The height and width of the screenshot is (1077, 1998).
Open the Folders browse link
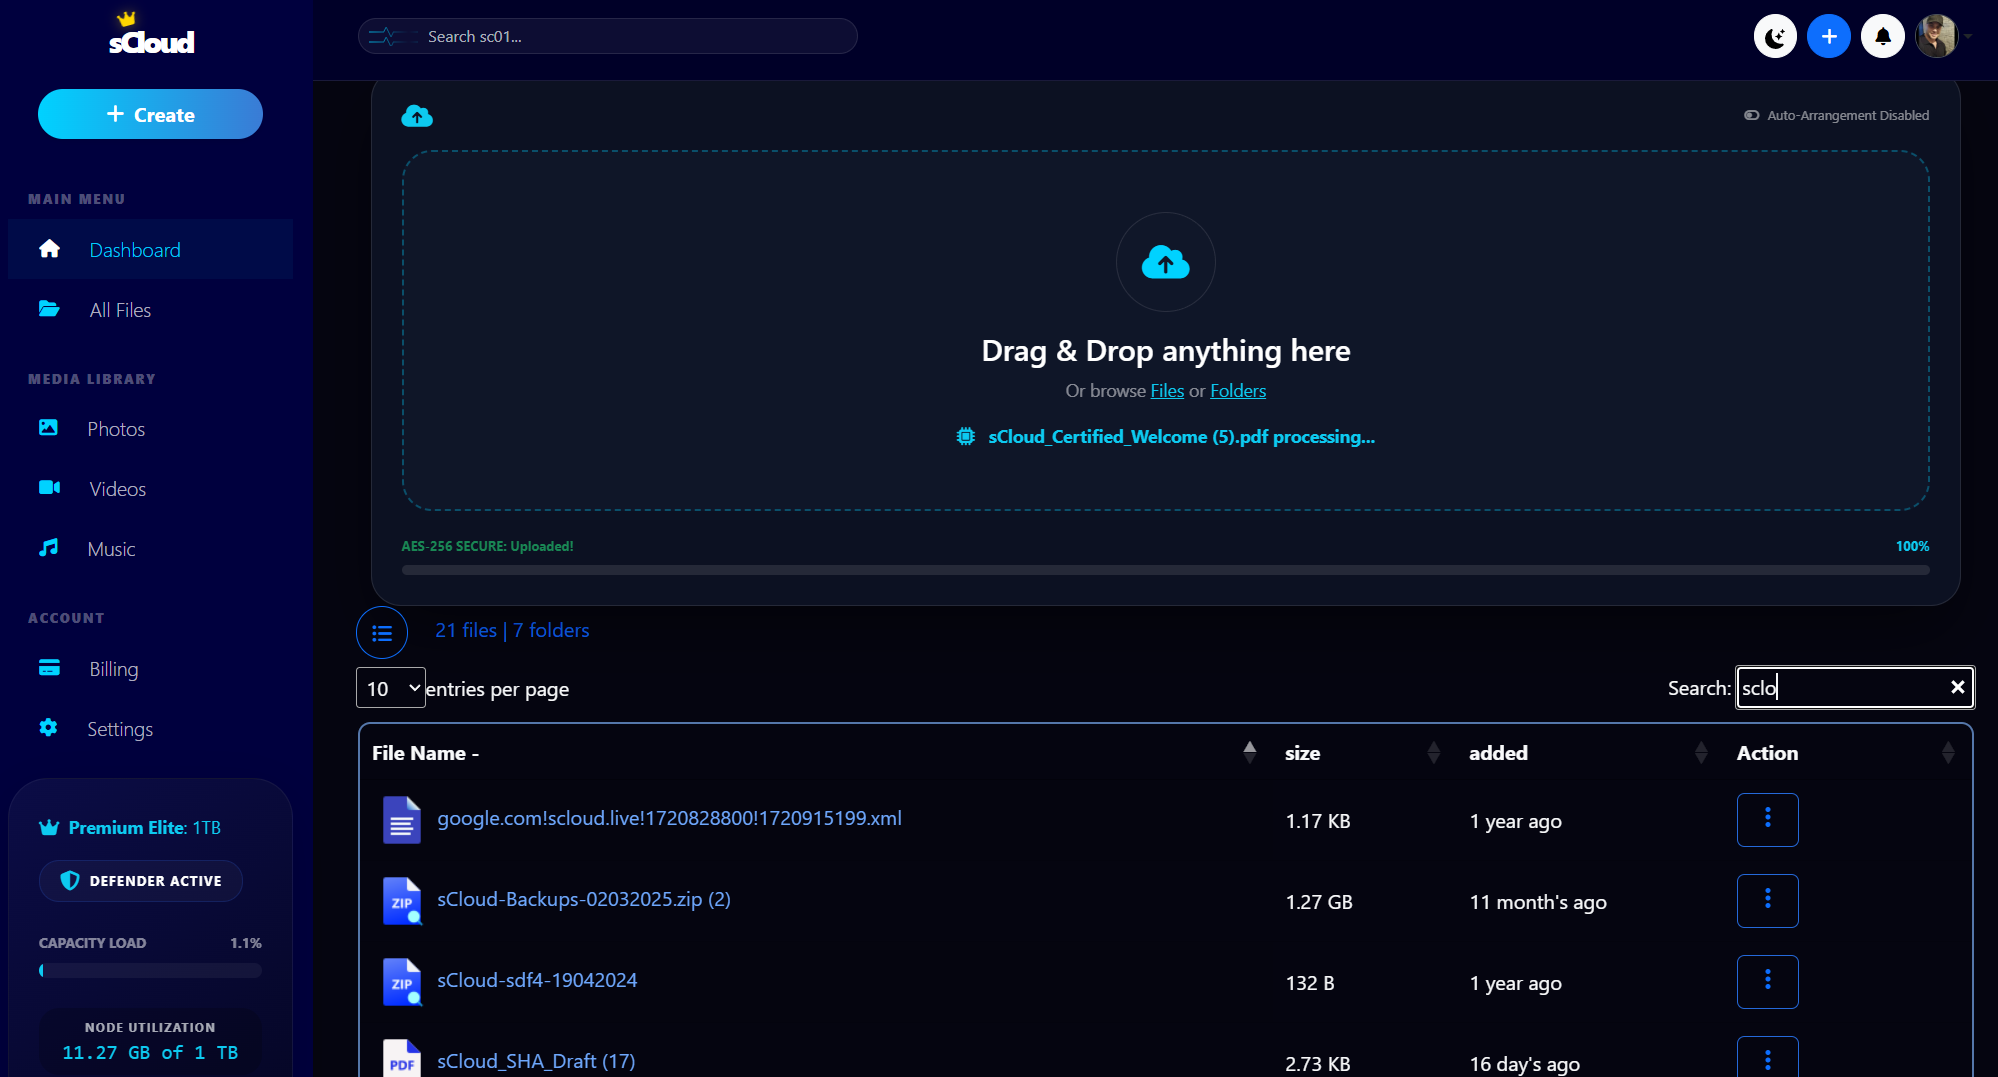1237,390
